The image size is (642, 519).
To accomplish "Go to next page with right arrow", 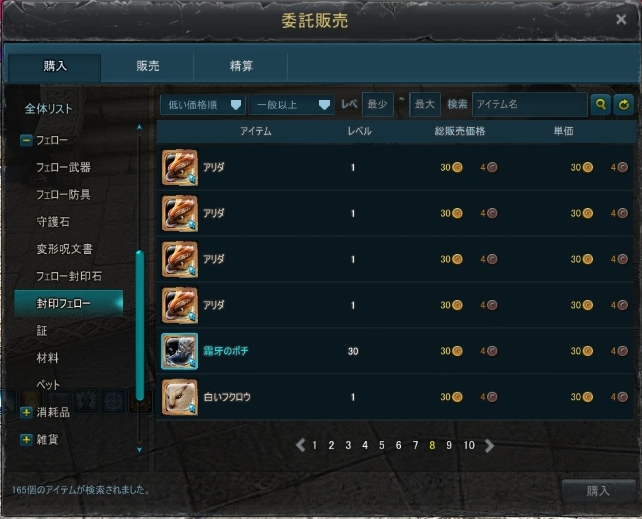I will (489, 445).
